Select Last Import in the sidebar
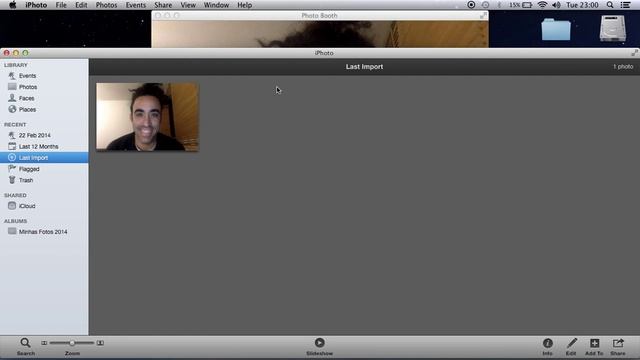640x360 pixels. (44, 158)
